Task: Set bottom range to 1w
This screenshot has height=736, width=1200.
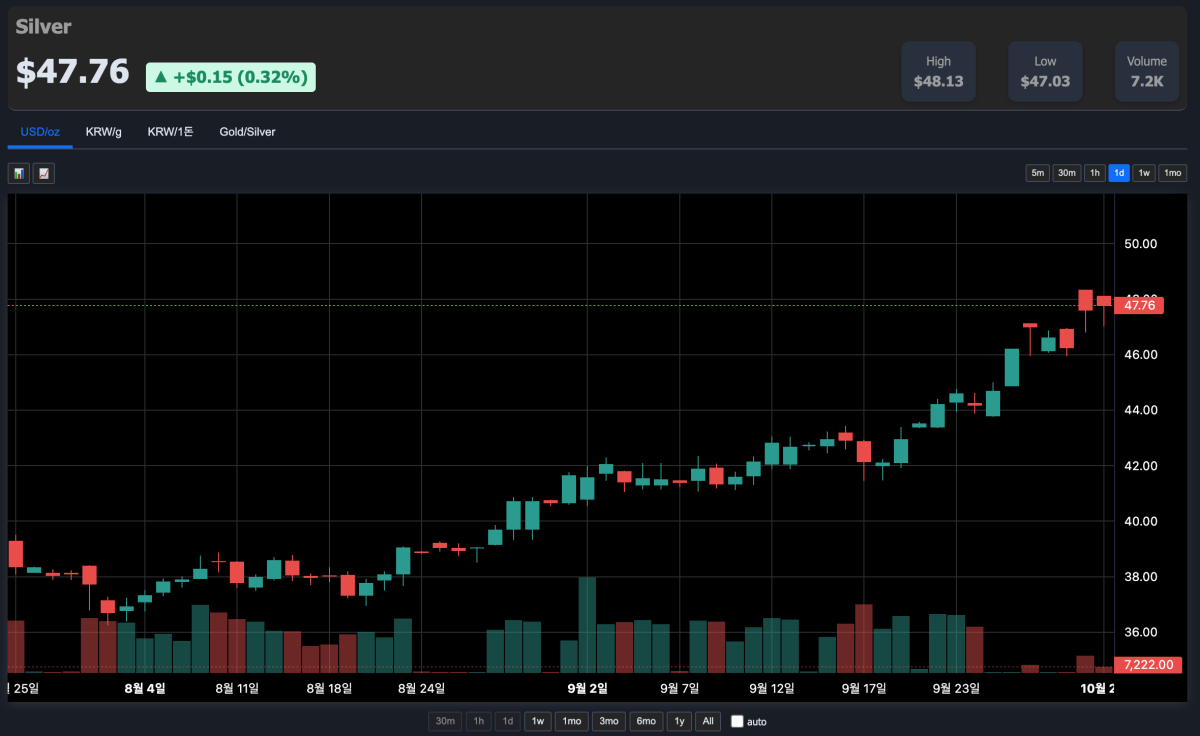Action: pyautogui.click(x=538, y=721)
